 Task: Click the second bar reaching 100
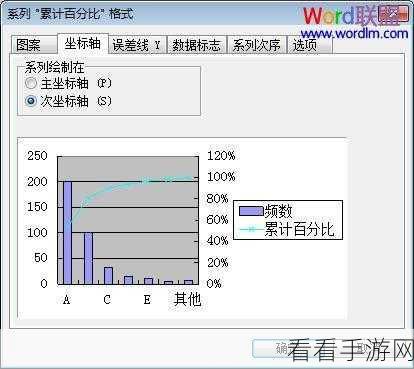point(88,258)
